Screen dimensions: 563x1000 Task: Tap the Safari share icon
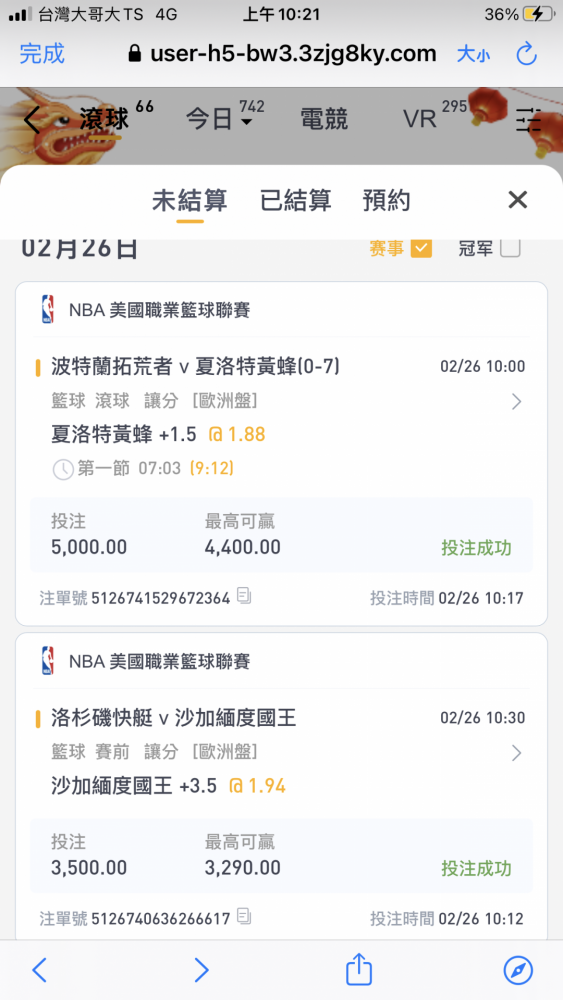point(358,969)
